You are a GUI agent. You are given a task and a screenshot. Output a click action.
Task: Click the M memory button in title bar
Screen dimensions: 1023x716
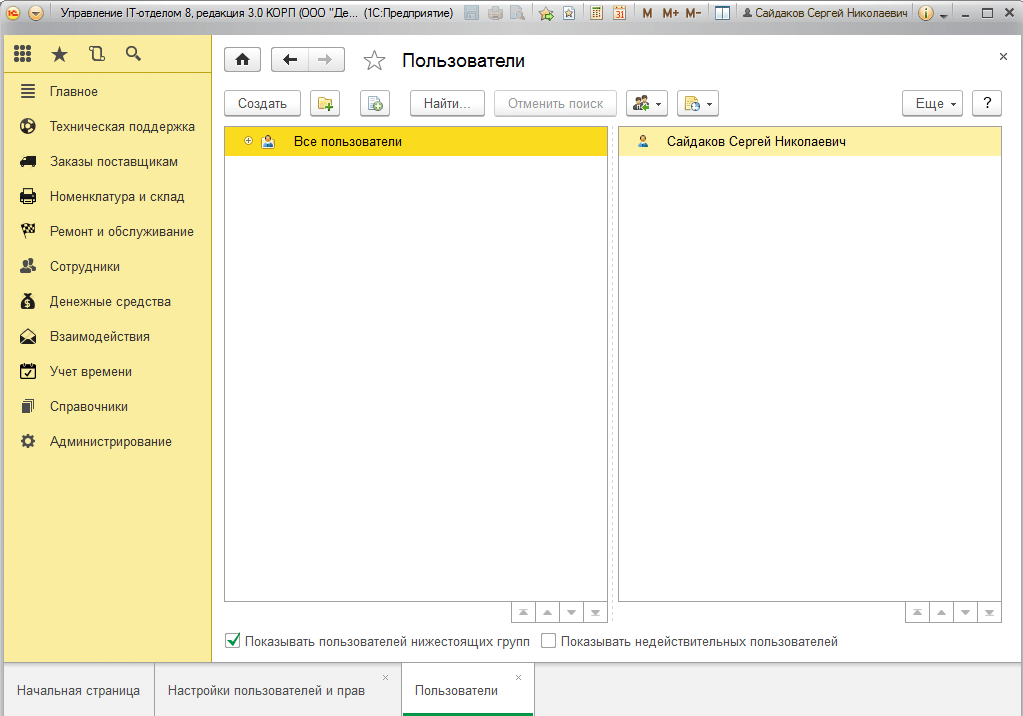tap(647, 12)
